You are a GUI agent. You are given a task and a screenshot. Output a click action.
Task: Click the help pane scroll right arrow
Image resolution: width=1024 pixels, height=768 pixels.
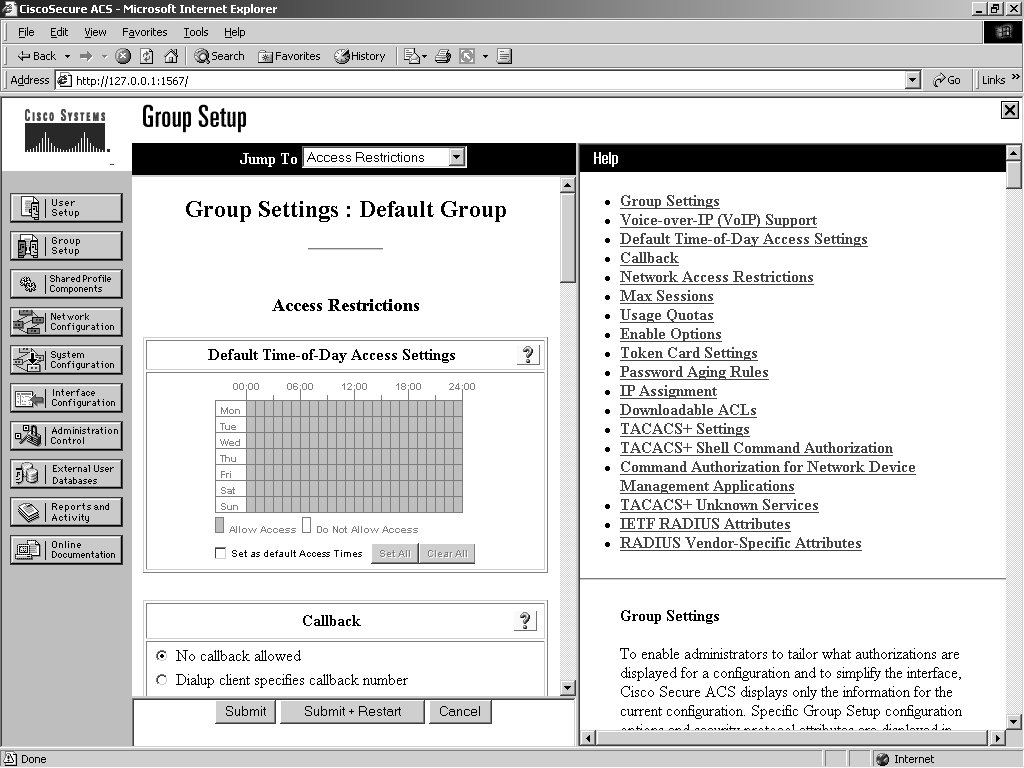point(997,738)
